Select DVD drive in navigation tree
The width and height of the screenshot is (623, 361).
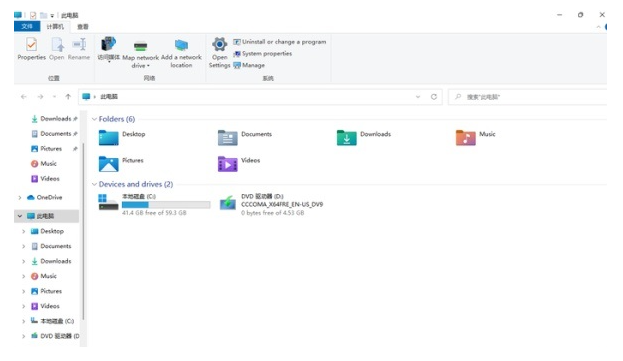tap(55, 336)
